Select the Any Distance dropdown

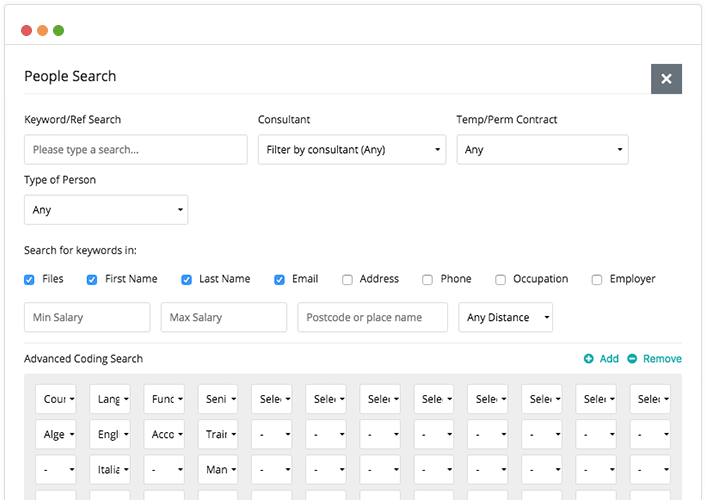[x=505, y=318]
